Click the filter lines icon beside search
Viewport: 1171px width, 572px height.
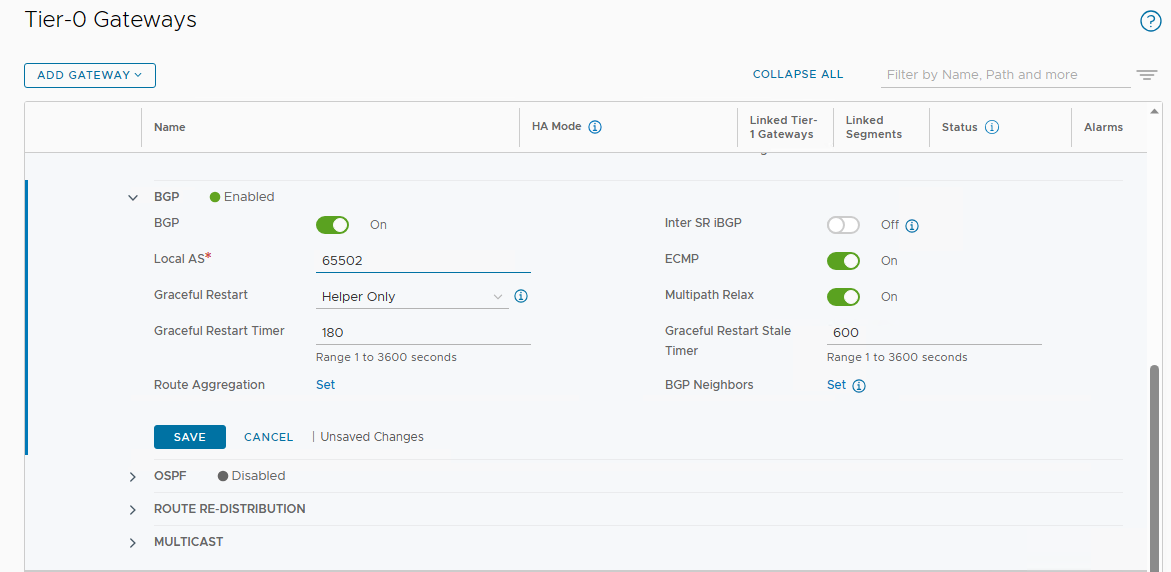click(1146, 75)
